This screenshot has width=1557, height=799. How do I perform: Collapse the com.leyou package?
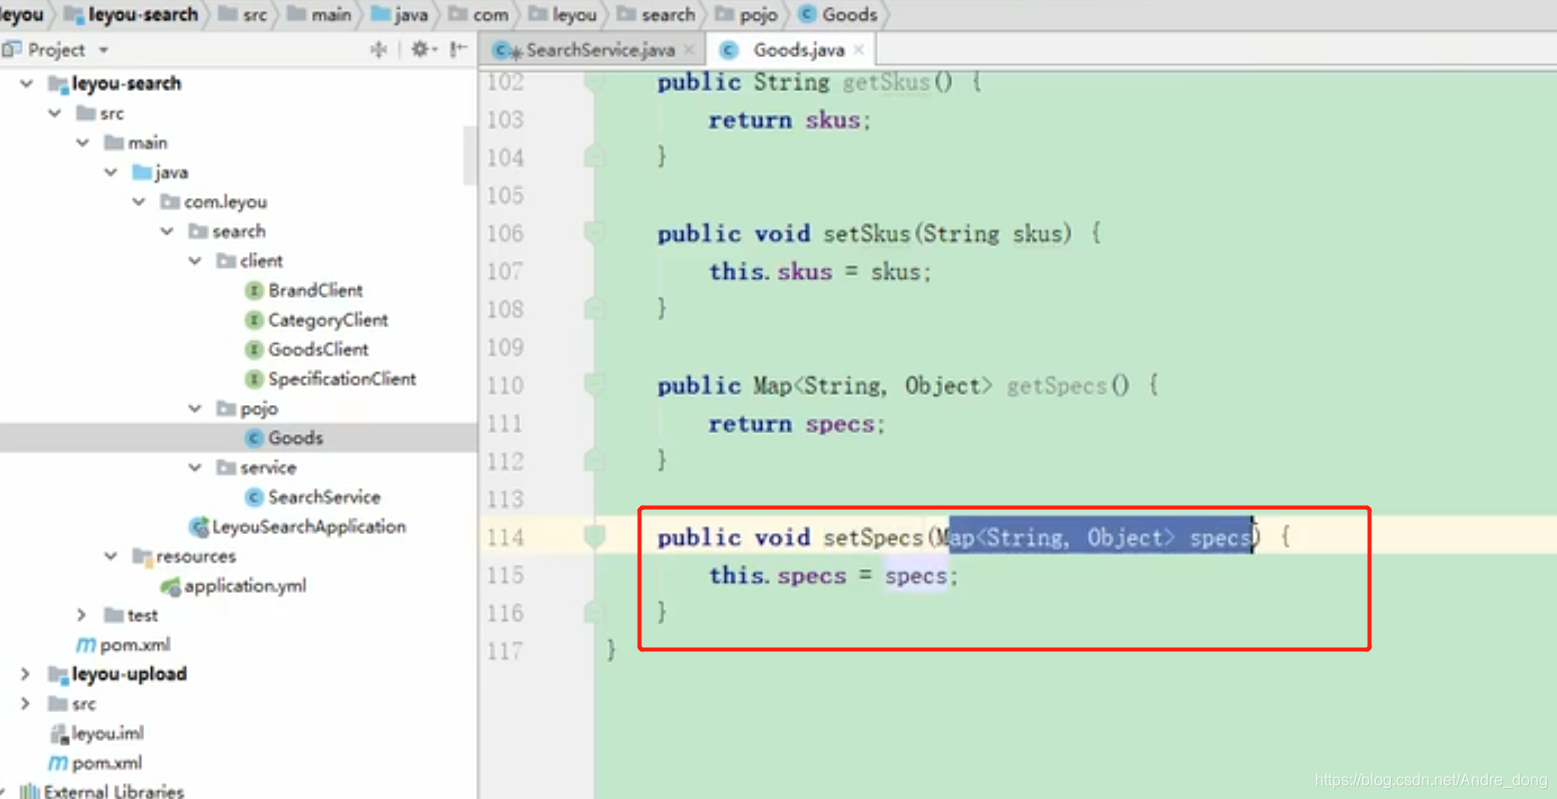139,202
